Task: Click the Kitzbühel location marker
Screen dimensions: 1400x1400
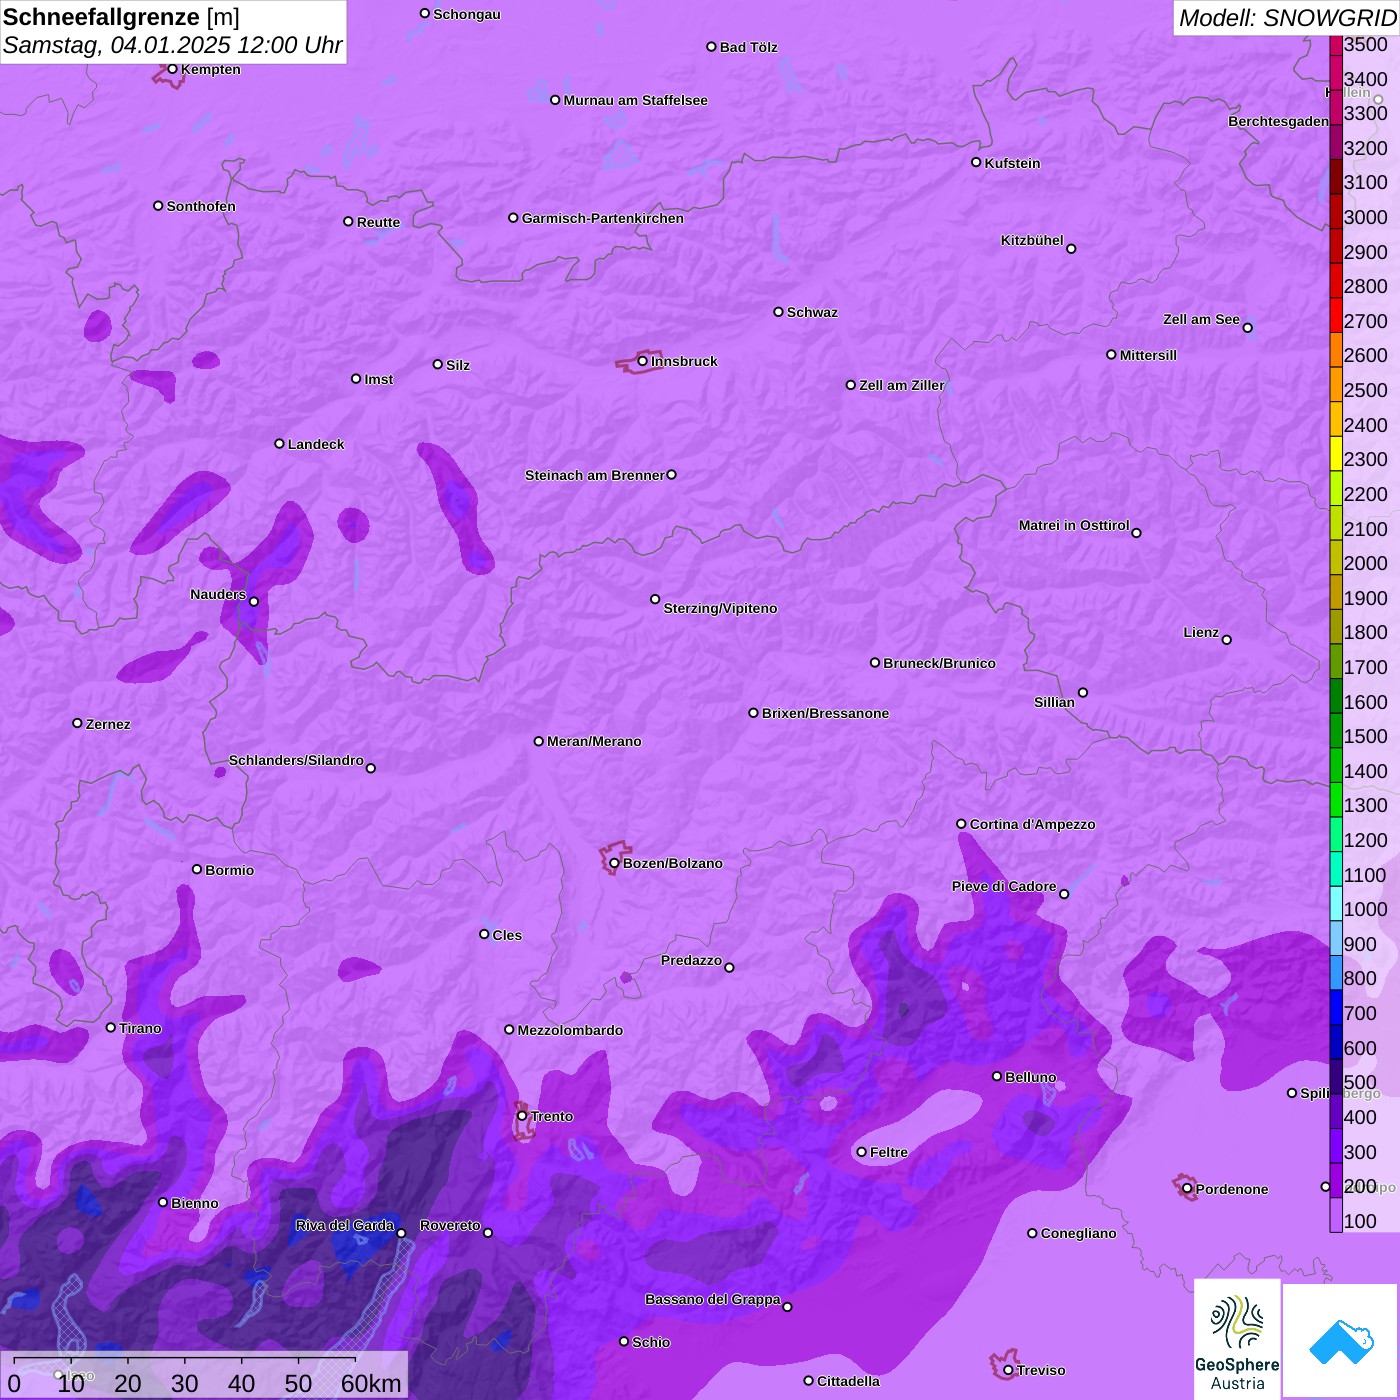Action: 1071,249
